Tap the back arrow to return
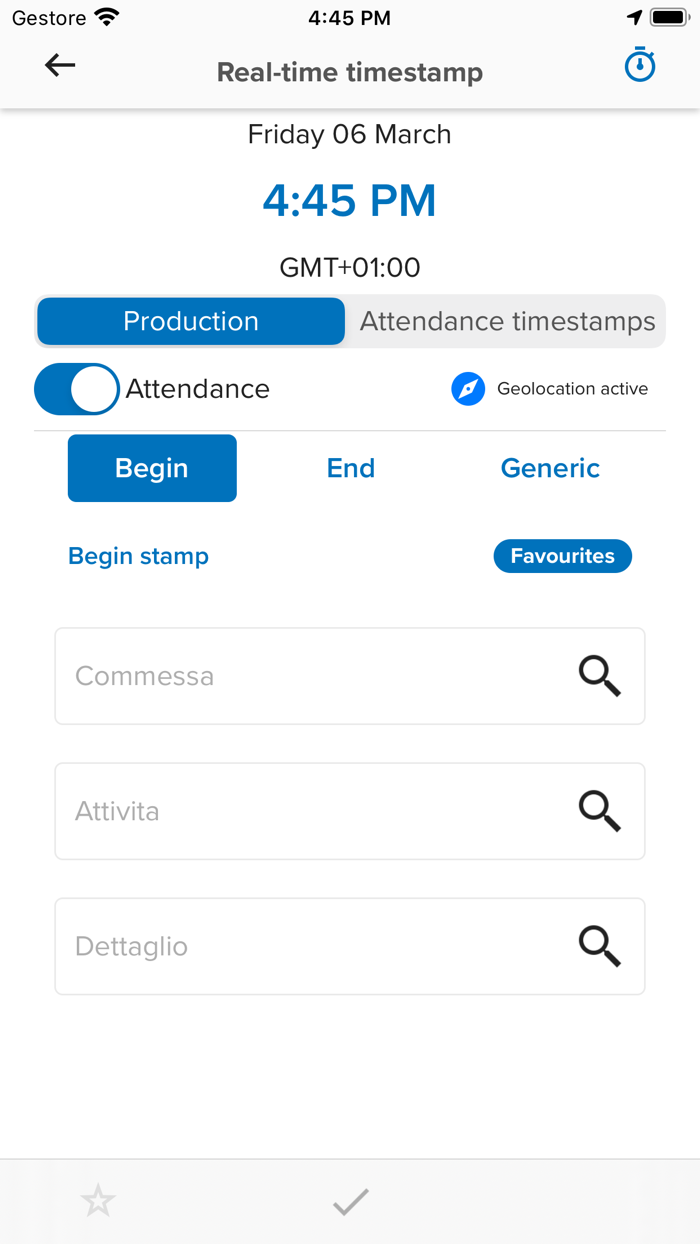The image size is (700, 1244). point(60,64)
